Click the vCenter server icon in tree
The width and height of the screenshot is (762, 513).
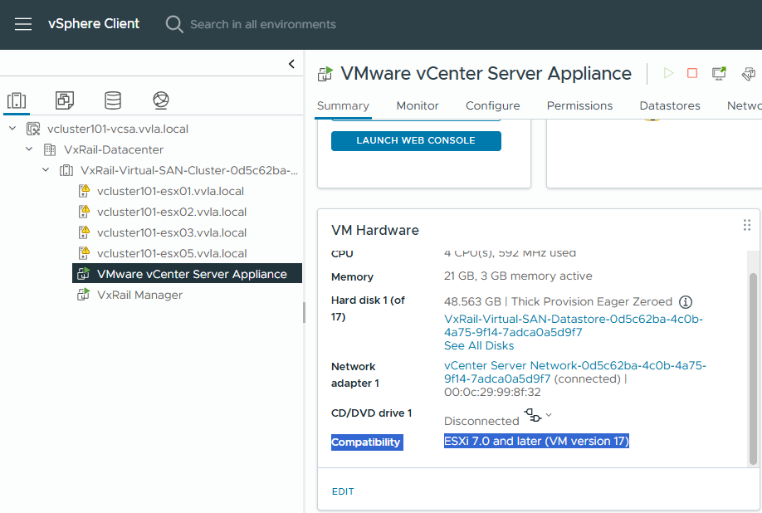coord(33,129)
